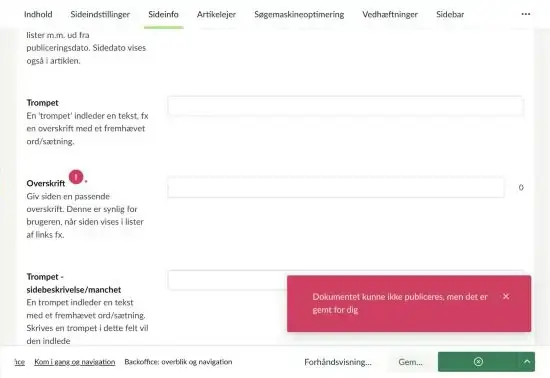Open the three-dots more tabs menu
Viewport: 550px width, 378px height.
526,14
